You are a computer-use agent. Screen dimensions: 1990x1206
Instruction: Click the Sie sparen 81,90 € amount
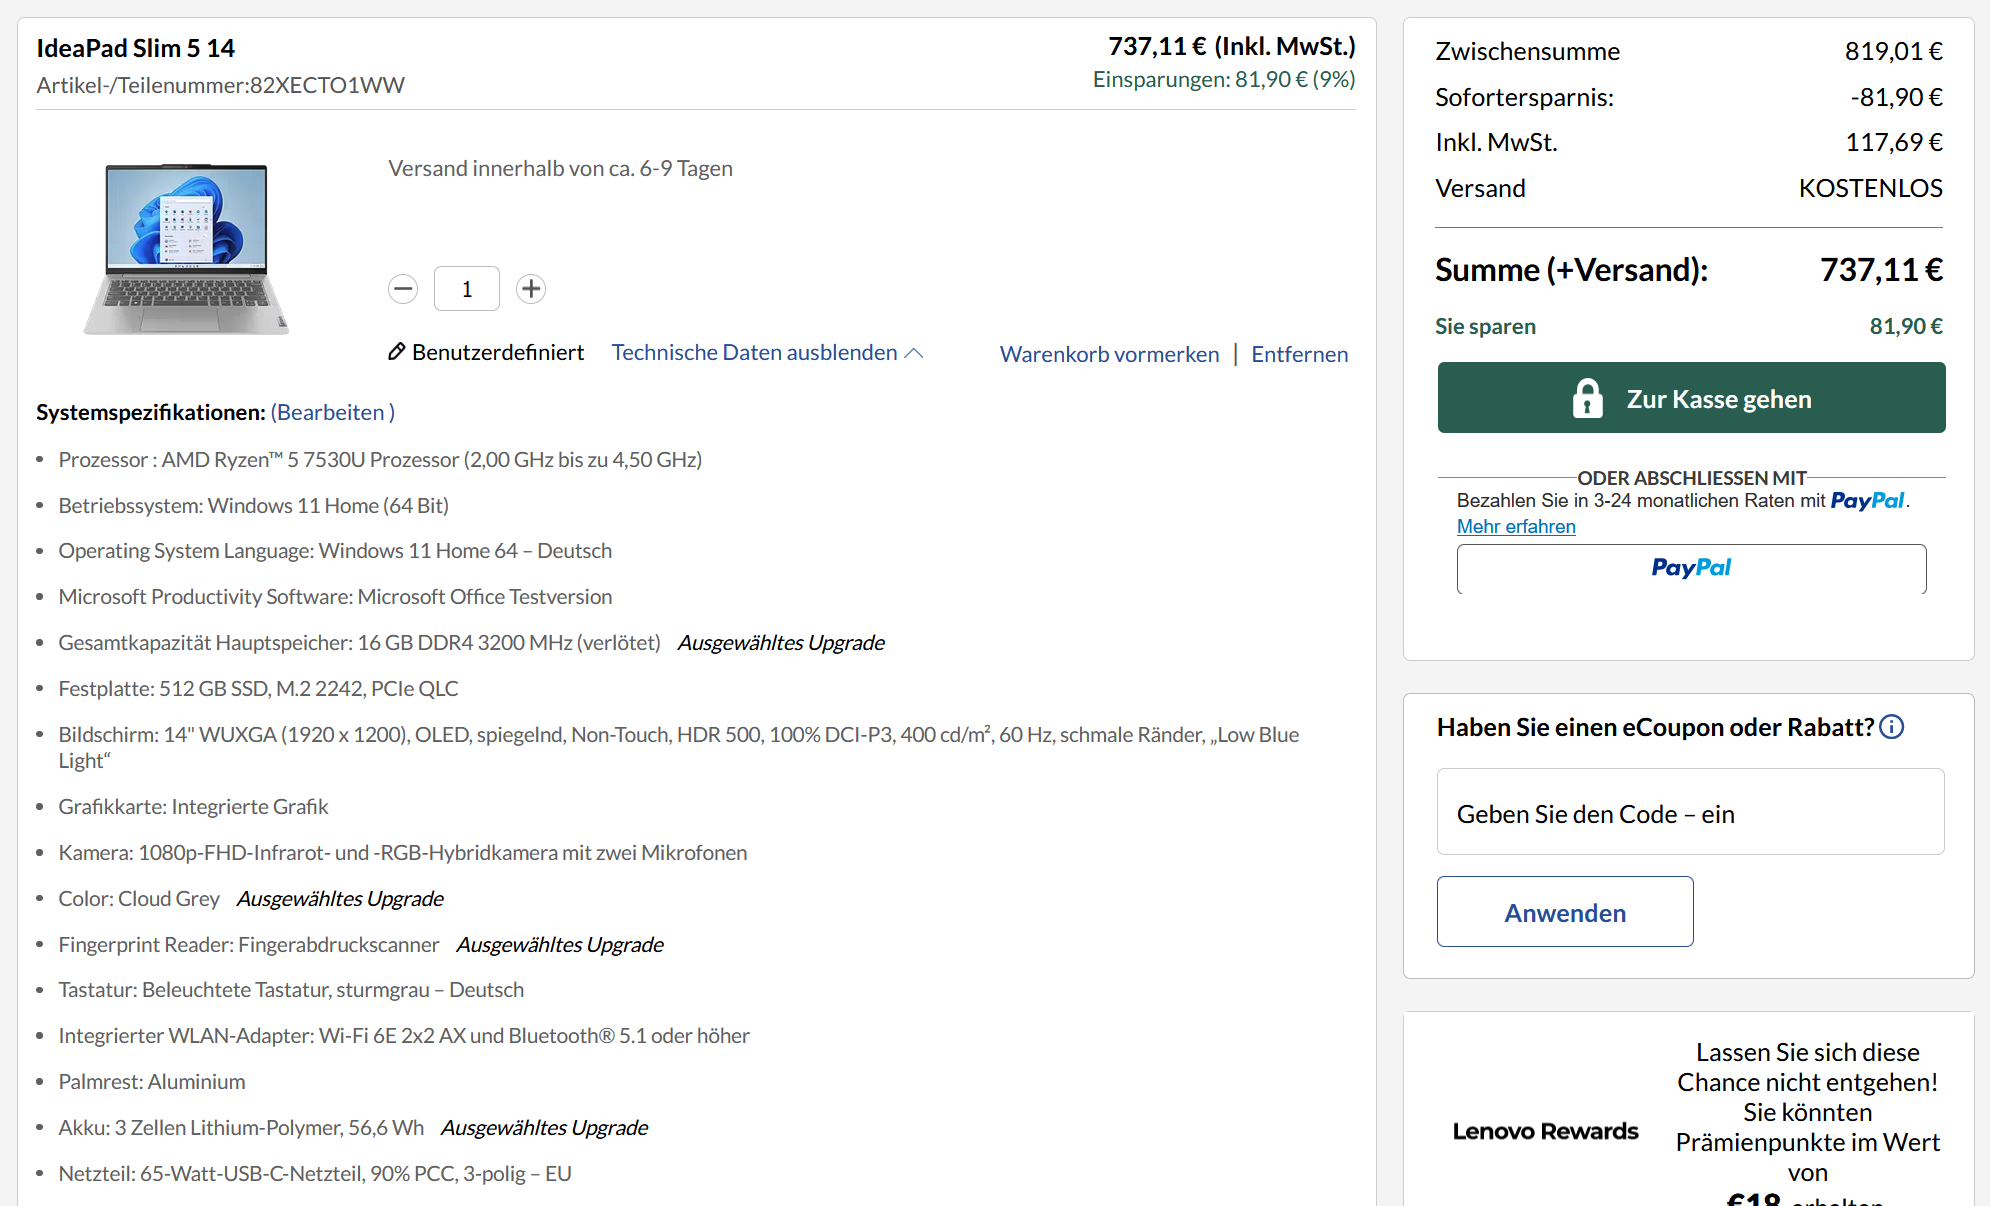point(1906,326)
